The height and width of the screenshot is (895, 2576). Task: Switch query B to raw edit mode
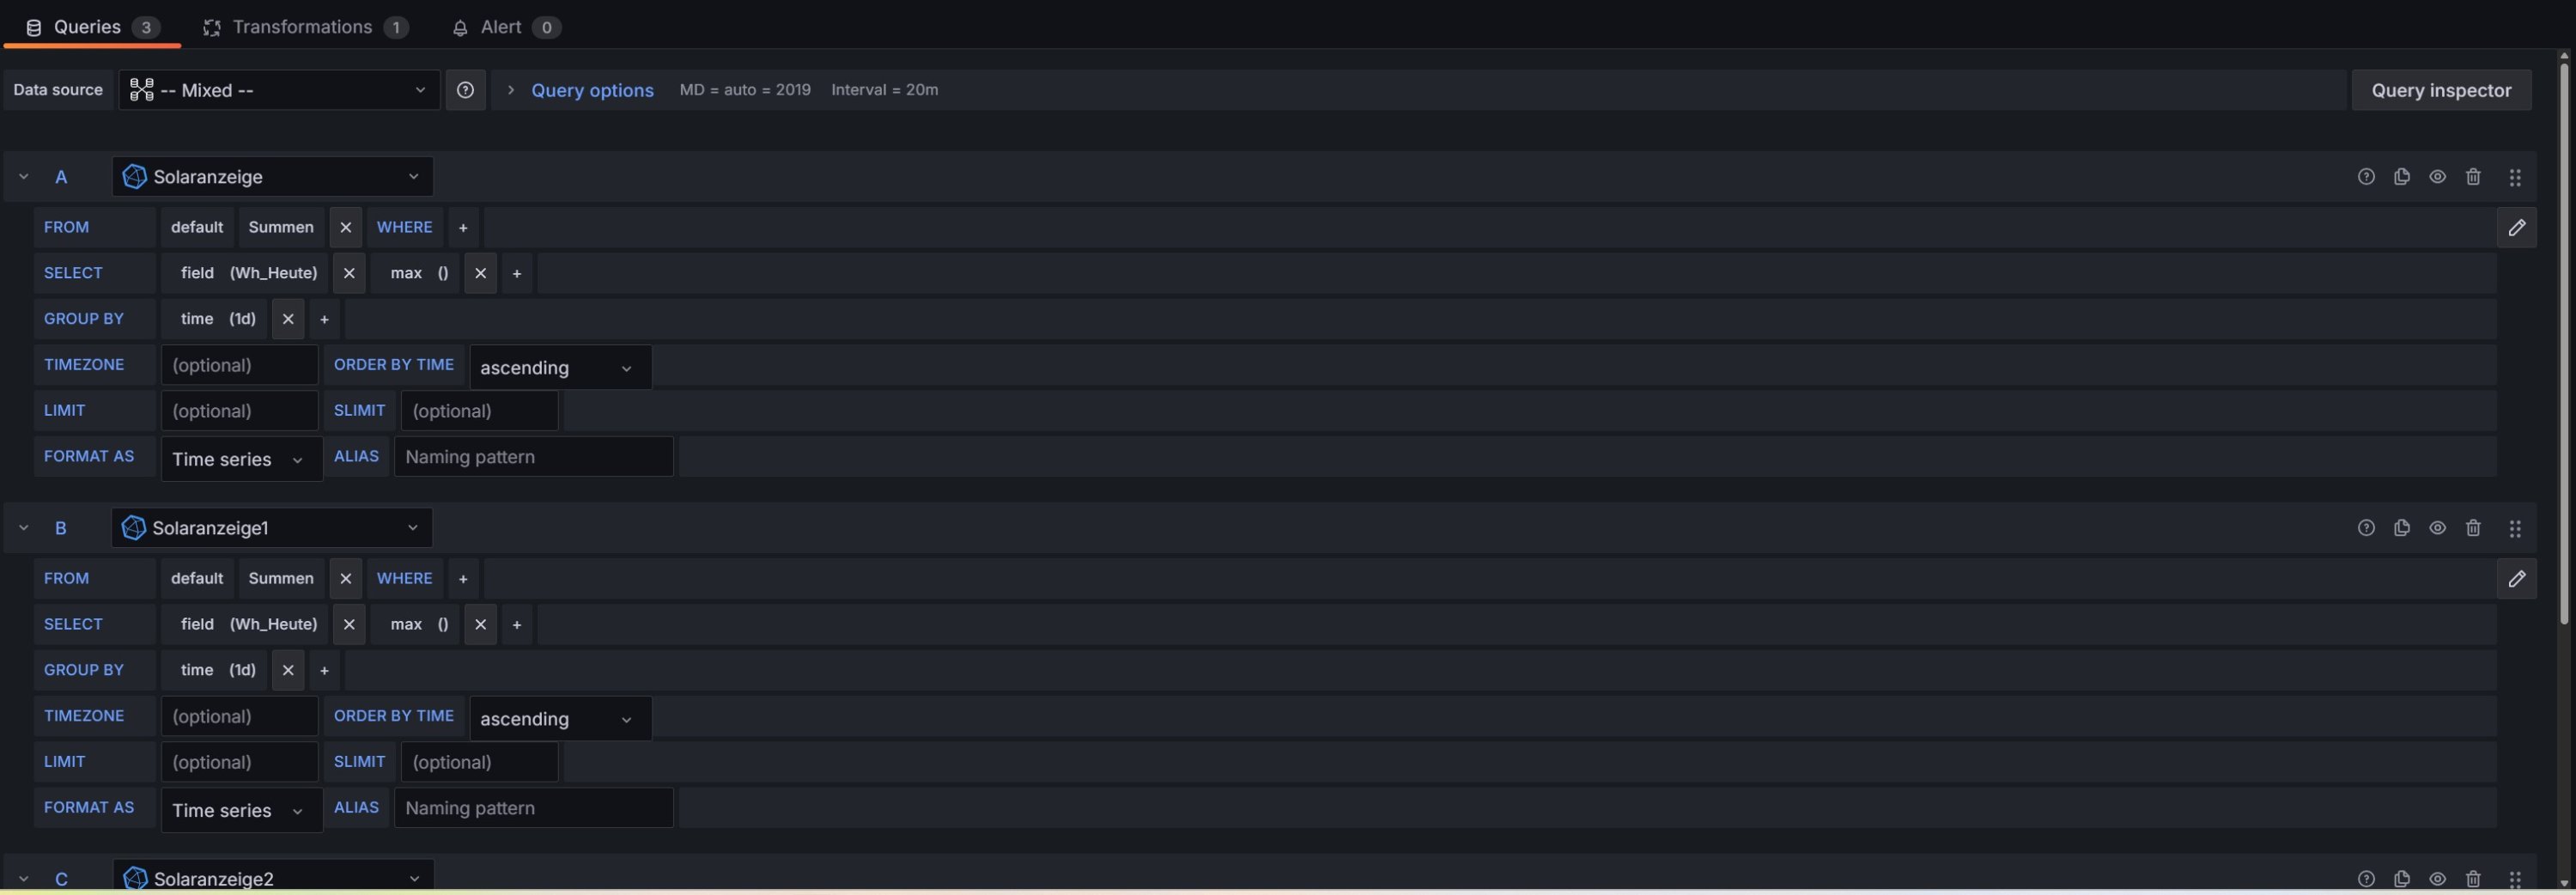pyautogui.click(x=2516, y=579)
